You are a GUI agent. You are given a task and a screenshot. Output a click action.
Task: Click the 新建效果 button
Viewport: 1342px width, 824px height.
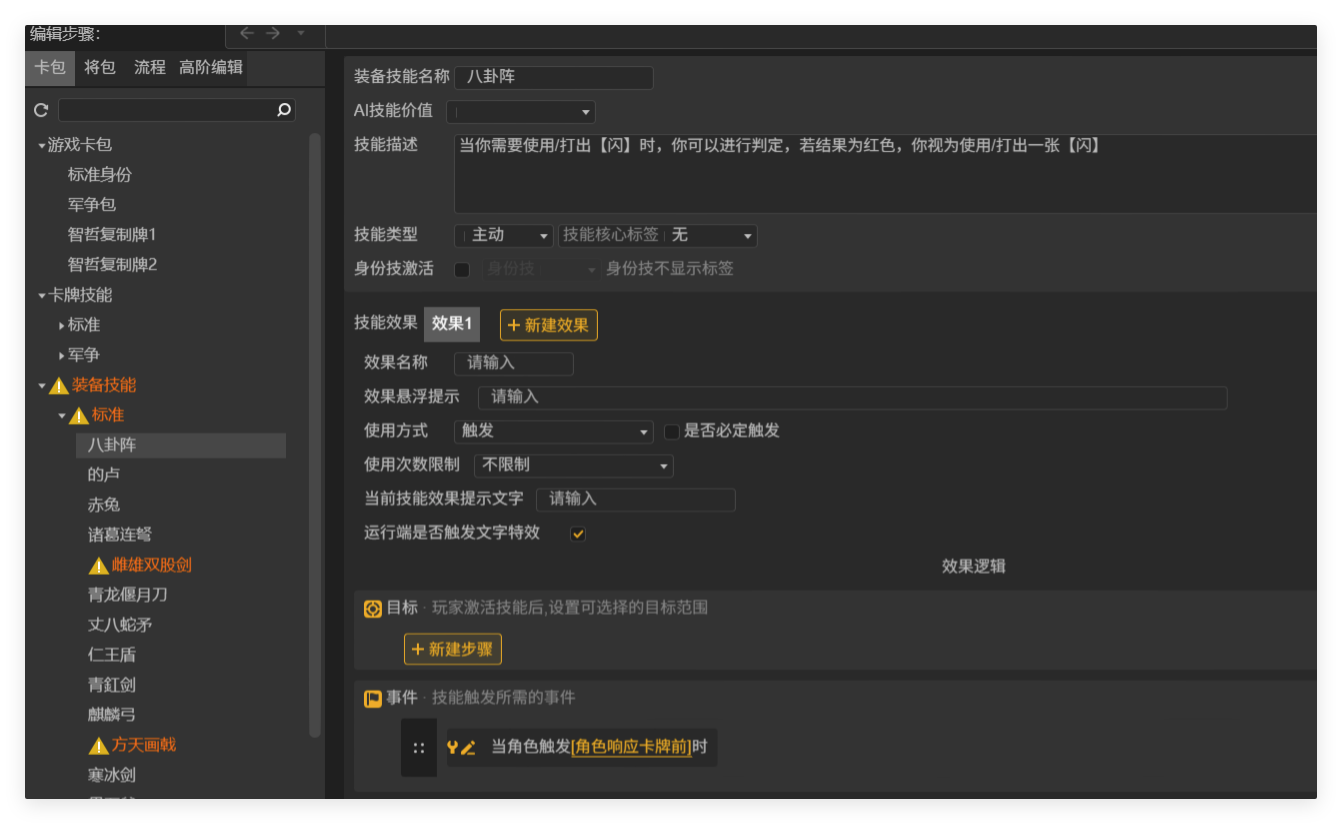click(x=548, y=325)
